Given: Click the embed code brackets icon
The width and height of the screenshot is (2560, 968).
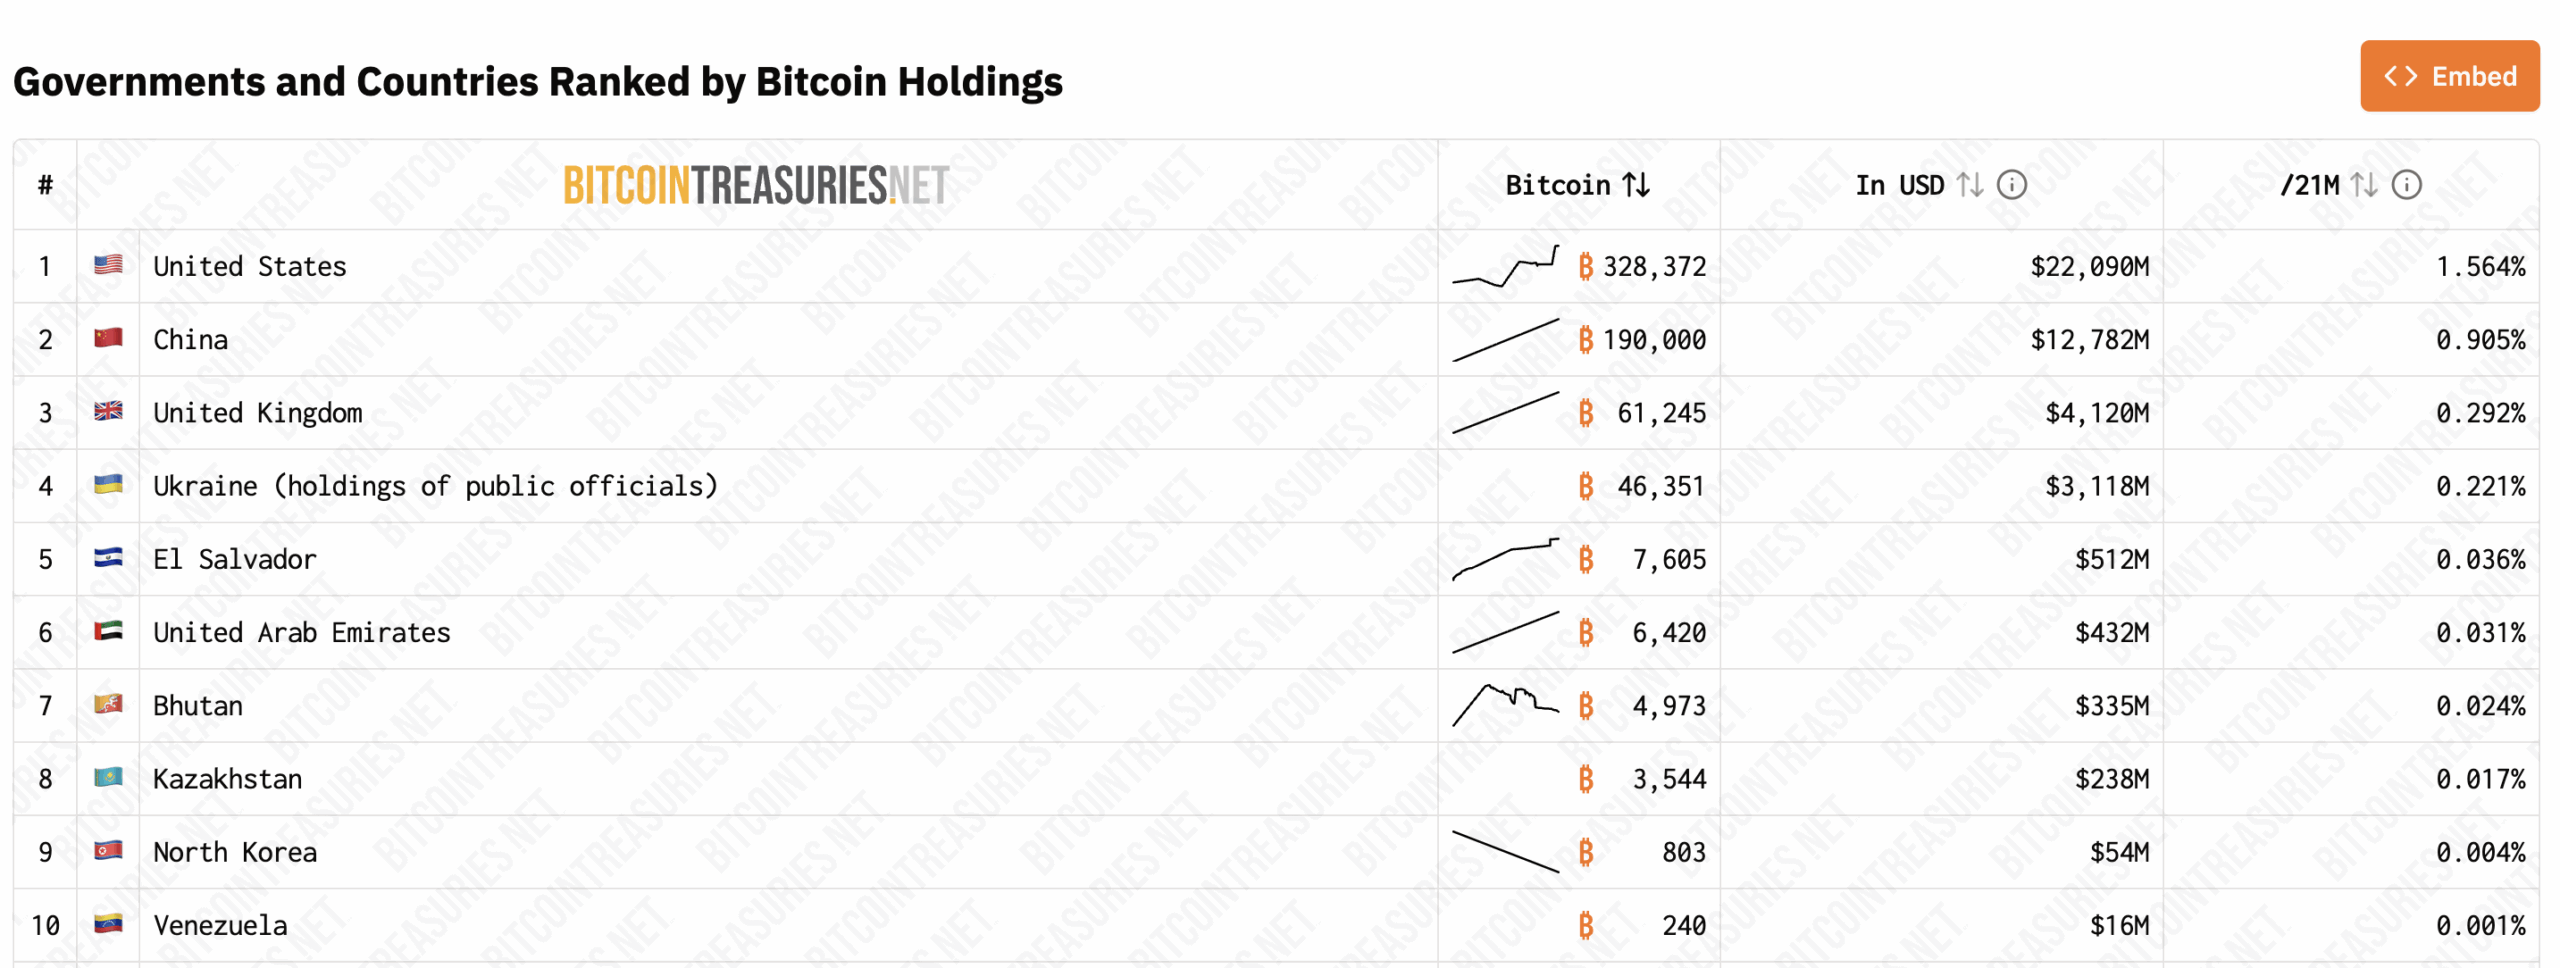Looking at the screenshot, I should coord(2400,75).
